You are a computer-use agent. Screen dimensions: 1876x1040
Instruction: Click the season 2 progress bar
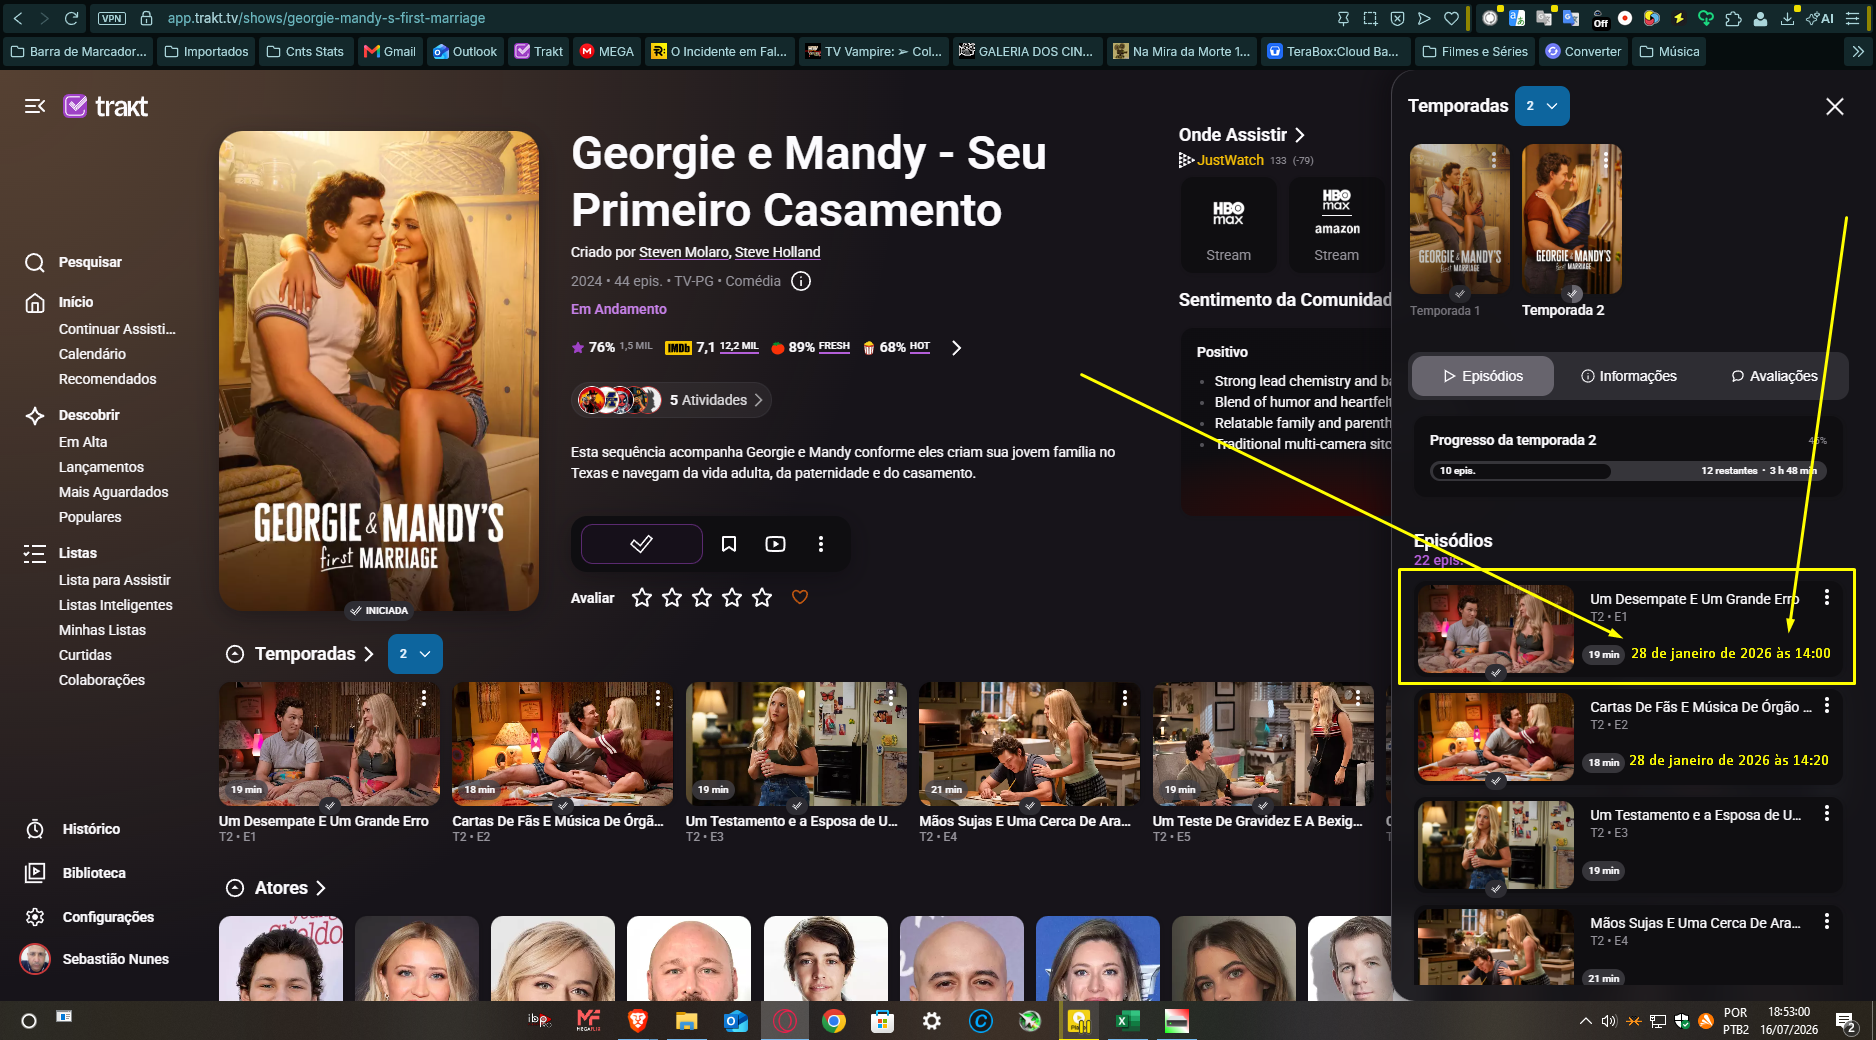[1628, 470]
